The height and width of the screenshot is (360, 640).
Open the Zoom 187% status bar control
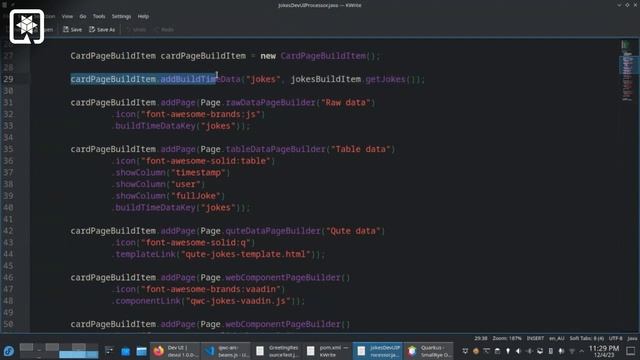point(507,338)
